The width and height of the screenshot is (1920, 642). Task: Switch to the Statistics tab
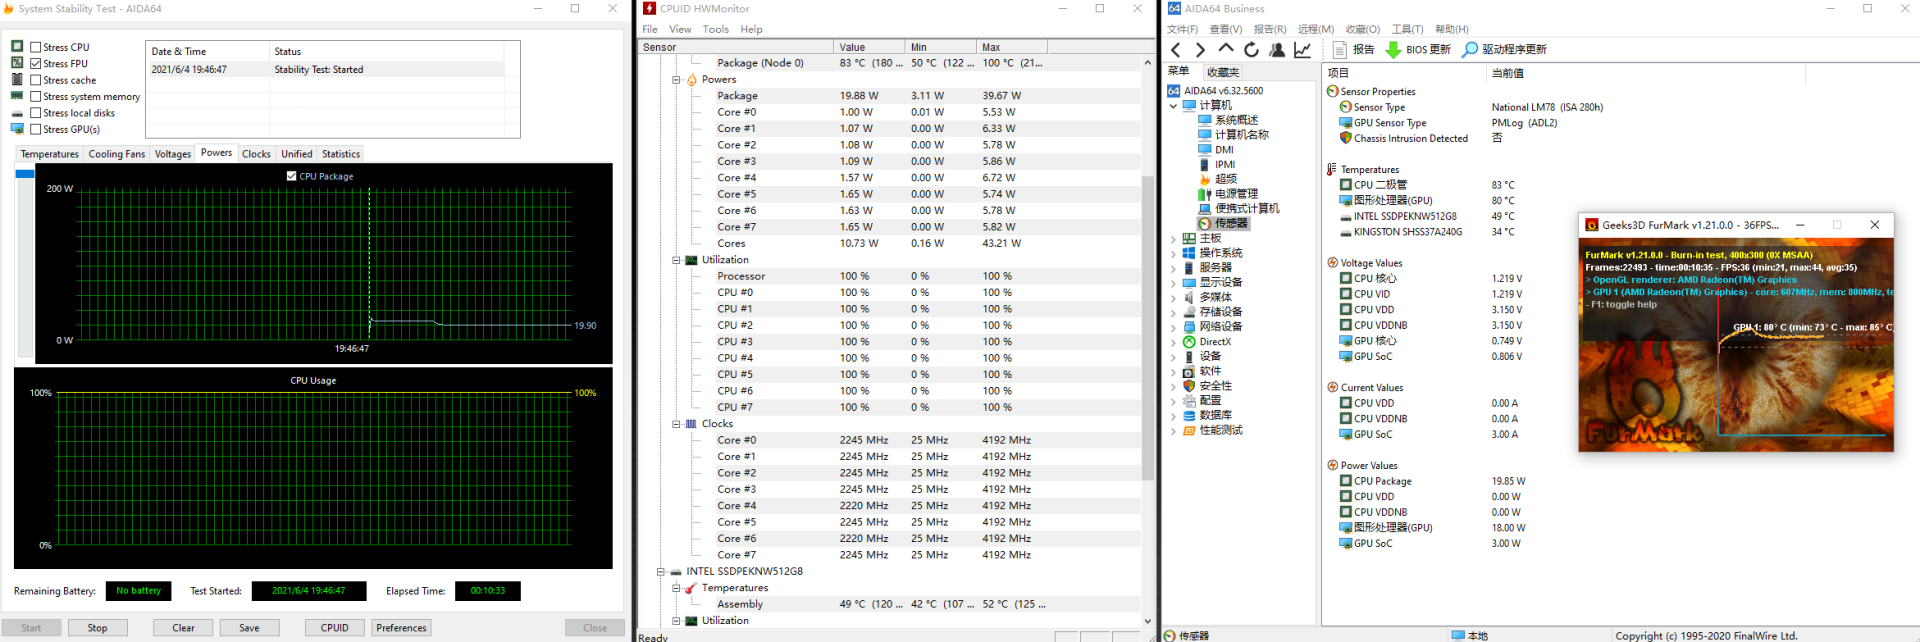click(341, 154)
